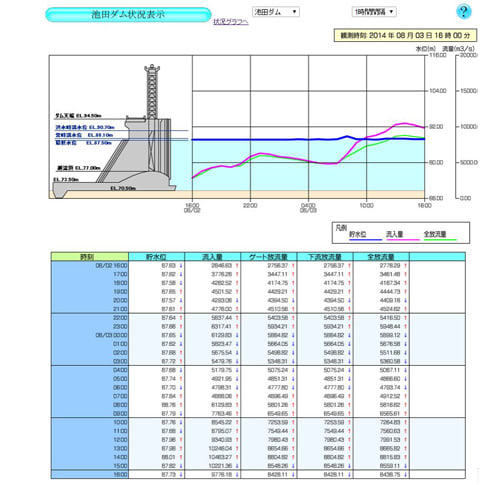This screenshot has height=485, width=480.
Task: Click the 下流放流量 column header
Action: [325, 257]
